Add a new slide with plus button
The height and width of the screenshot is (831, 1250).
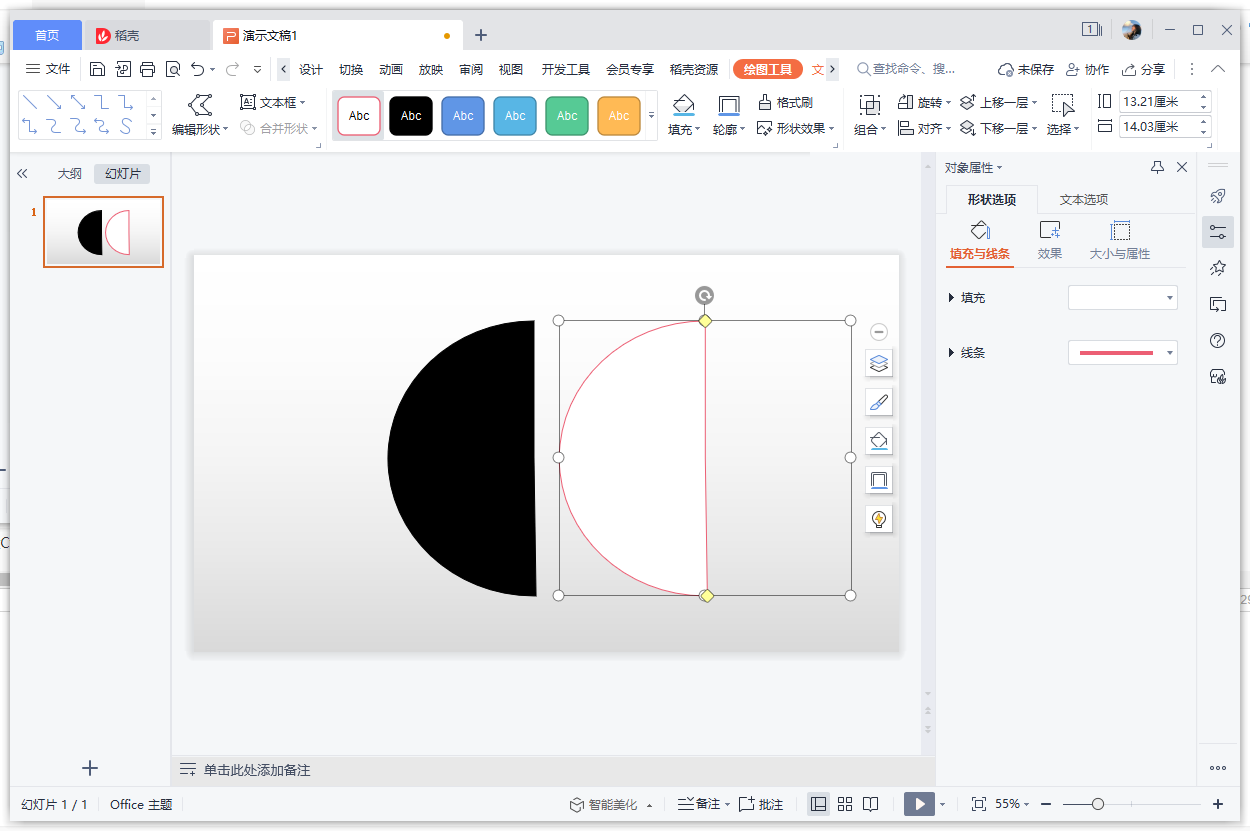click(x=90, y=768)
